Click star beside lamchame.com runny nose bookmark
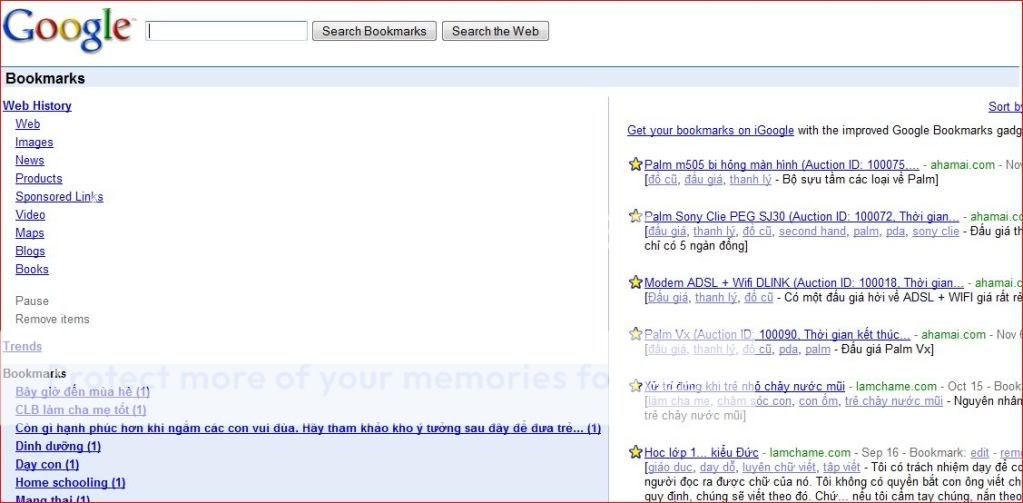This screenshot has height=503, width=1023. (x=635, y=386)
